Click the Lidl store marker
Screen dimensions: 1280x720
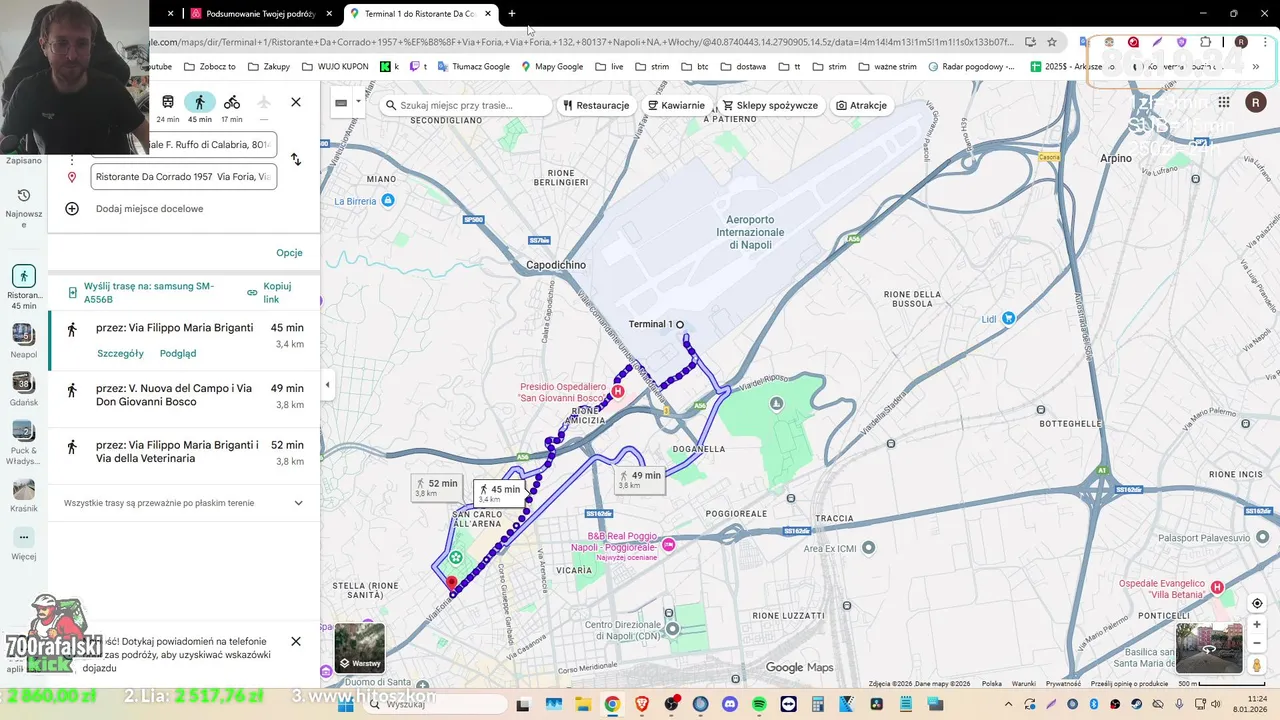coord(1008,318)
